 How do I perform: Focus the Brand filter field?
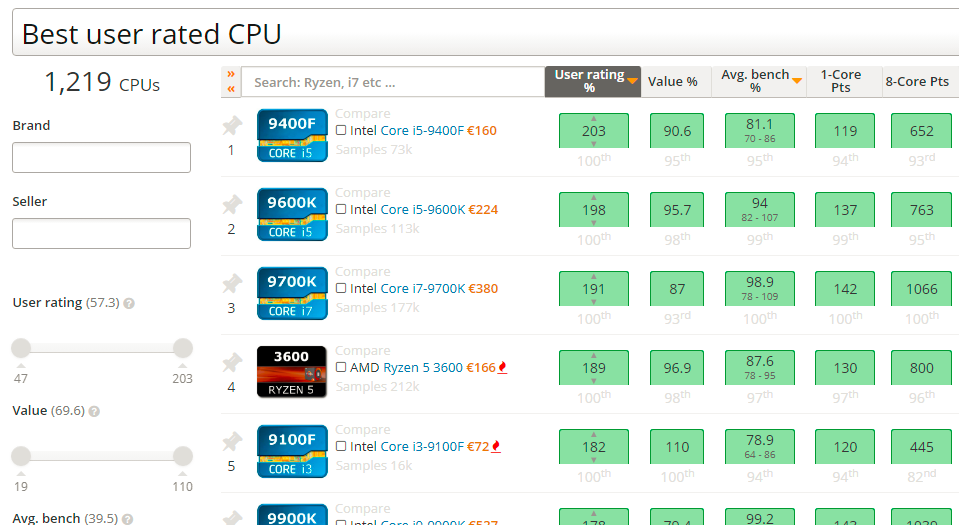pyautogui.click(x=102, y=157)
